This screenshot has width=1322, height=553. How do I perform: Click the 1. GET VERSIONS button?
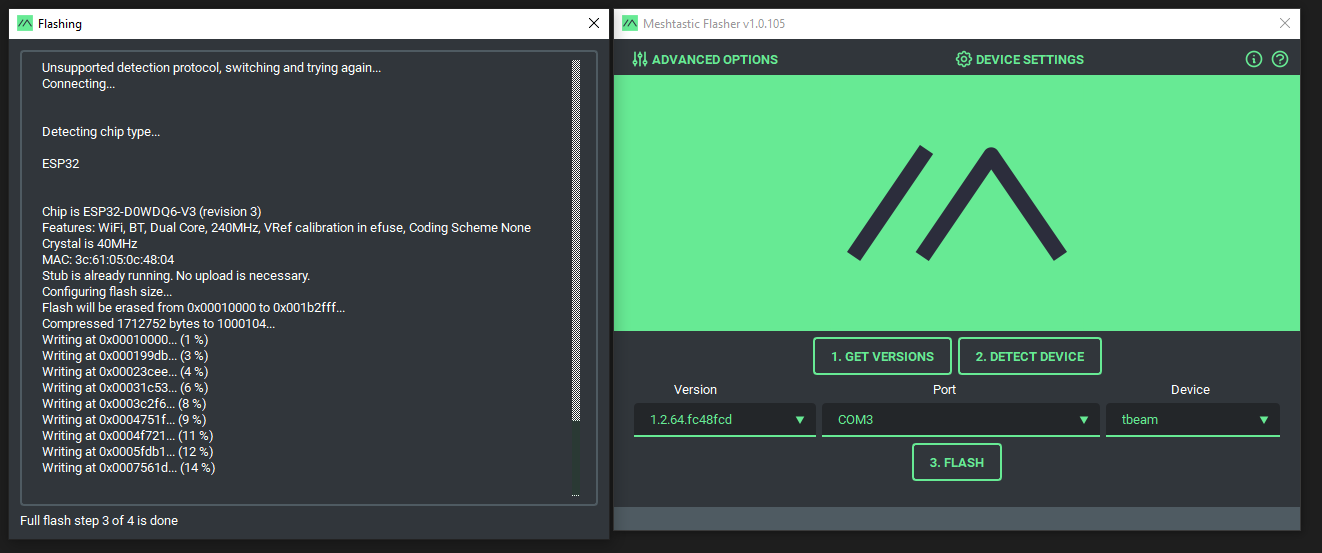[x=882, y=356]
